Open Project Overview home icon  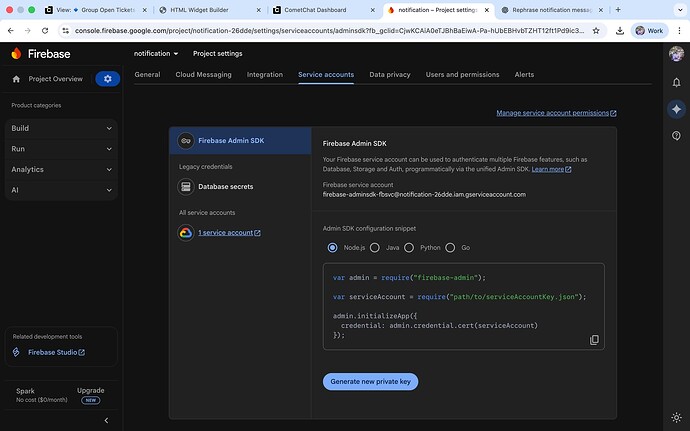click(16, 79)
